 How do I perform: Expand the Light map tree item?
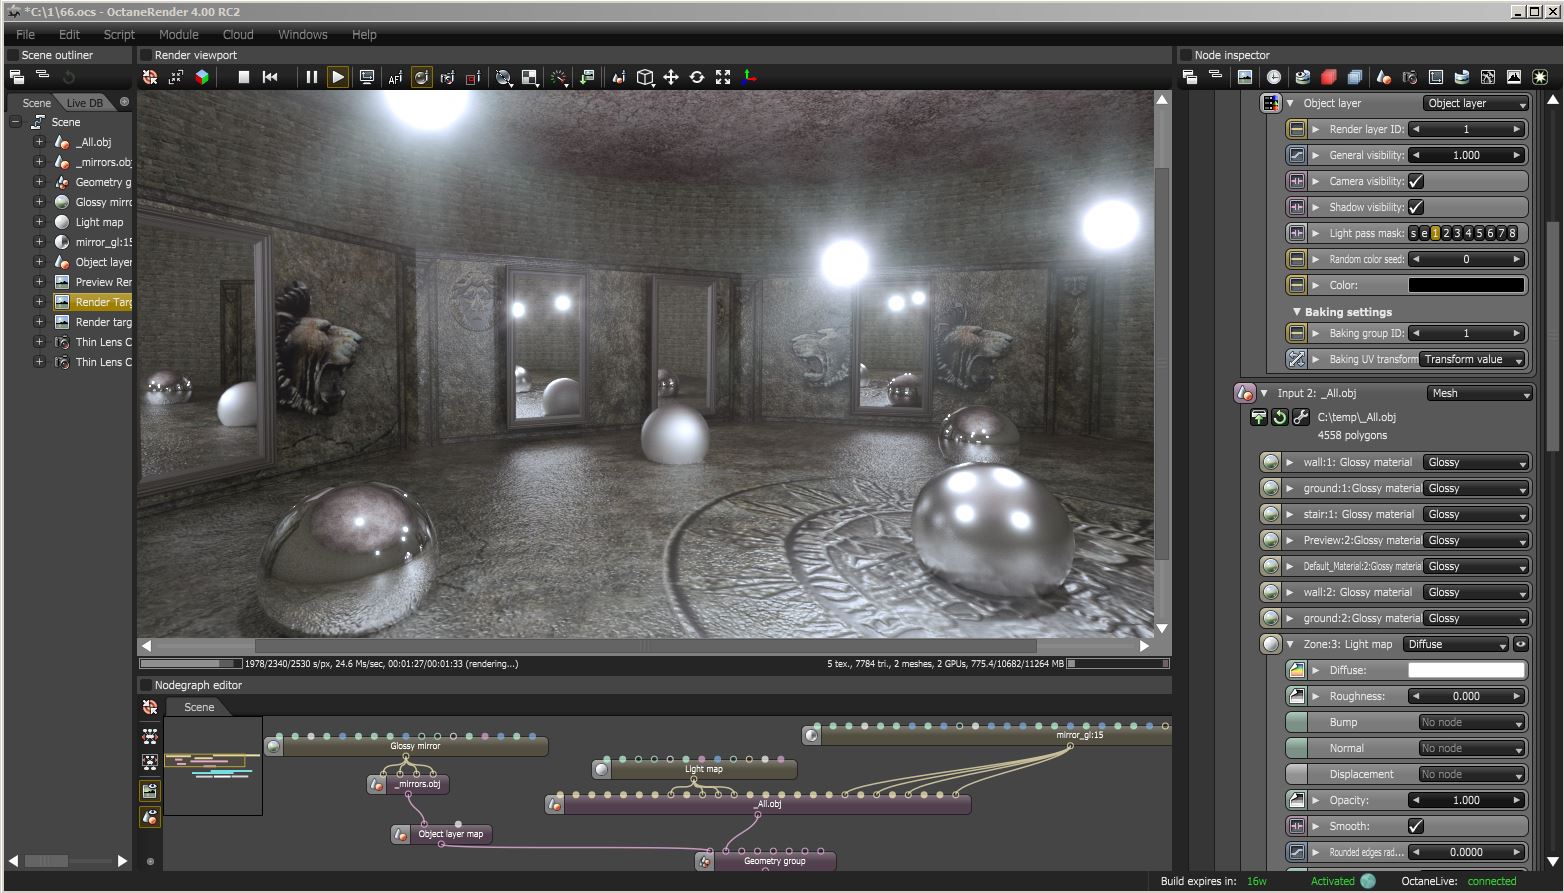39,222
